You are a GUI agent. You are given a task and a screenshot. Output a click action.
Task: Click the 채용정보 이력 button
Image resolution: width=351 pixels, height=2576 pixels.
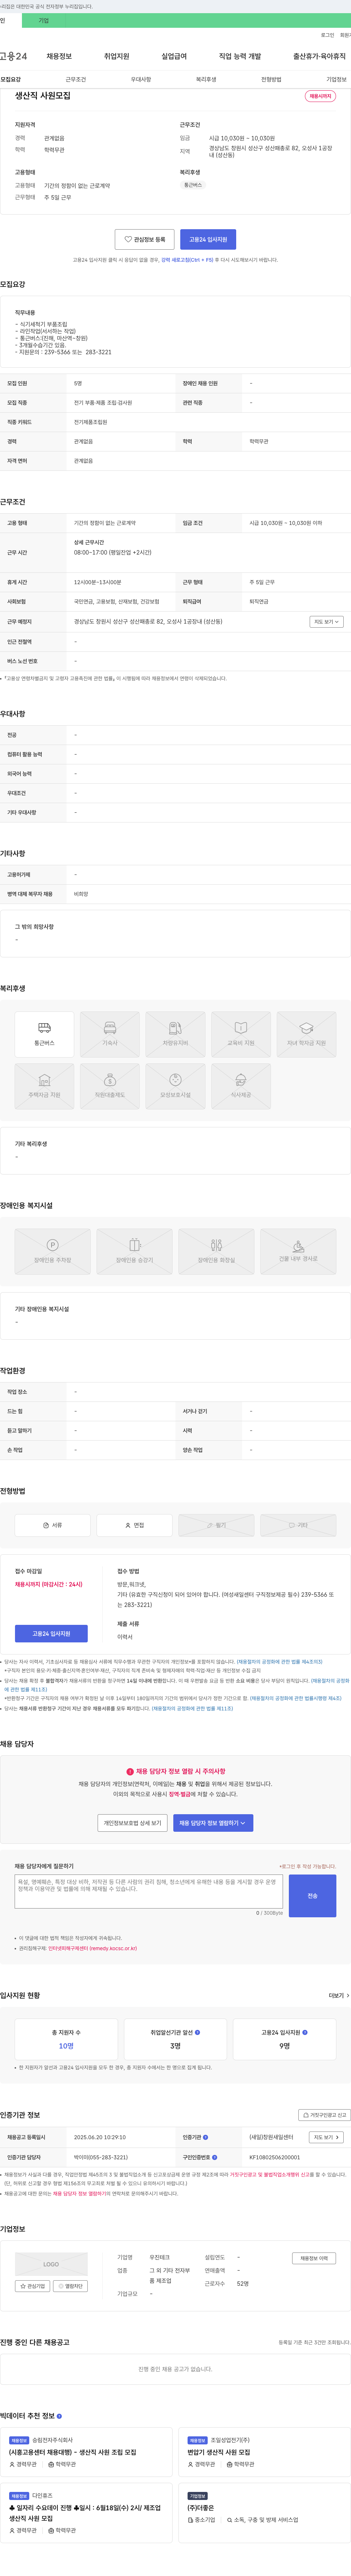(314, 2258)
